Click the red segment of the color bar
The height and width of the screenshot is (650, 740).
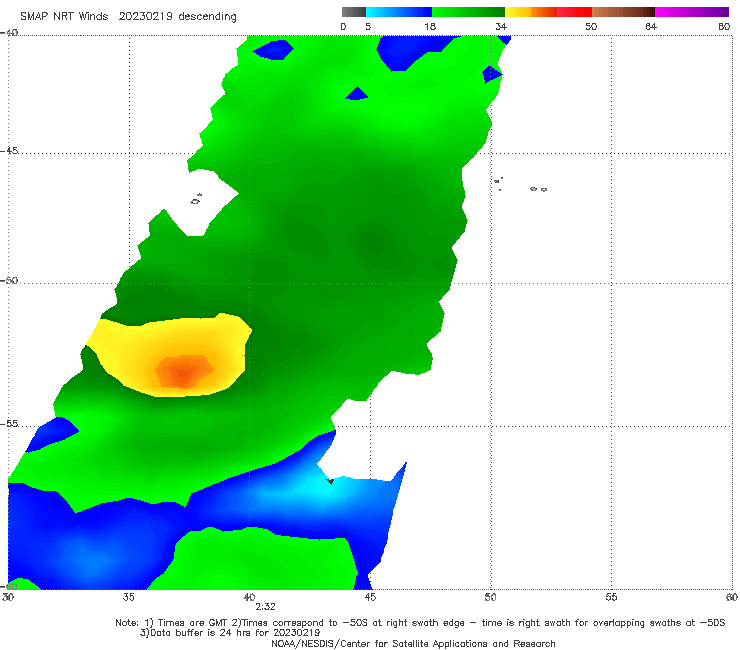coord(574,12)
